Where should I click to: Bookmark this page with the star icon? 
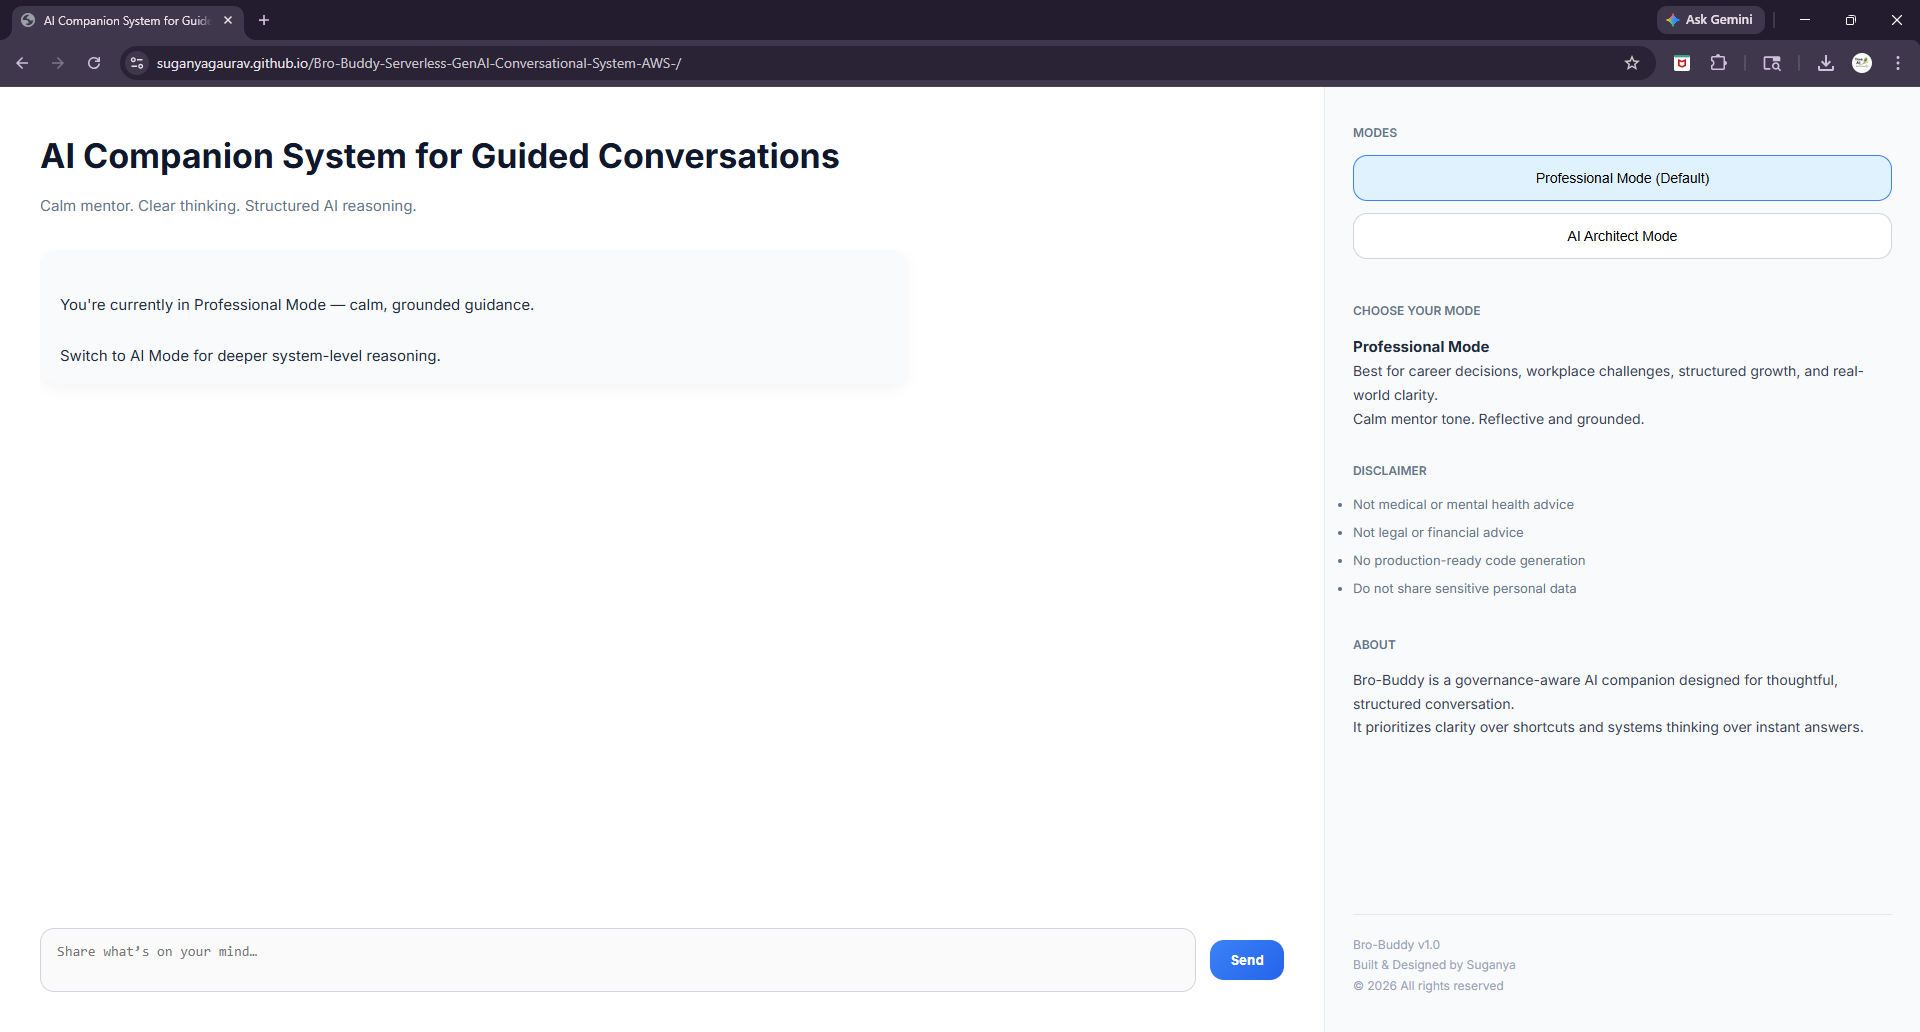coord(1632,63)
